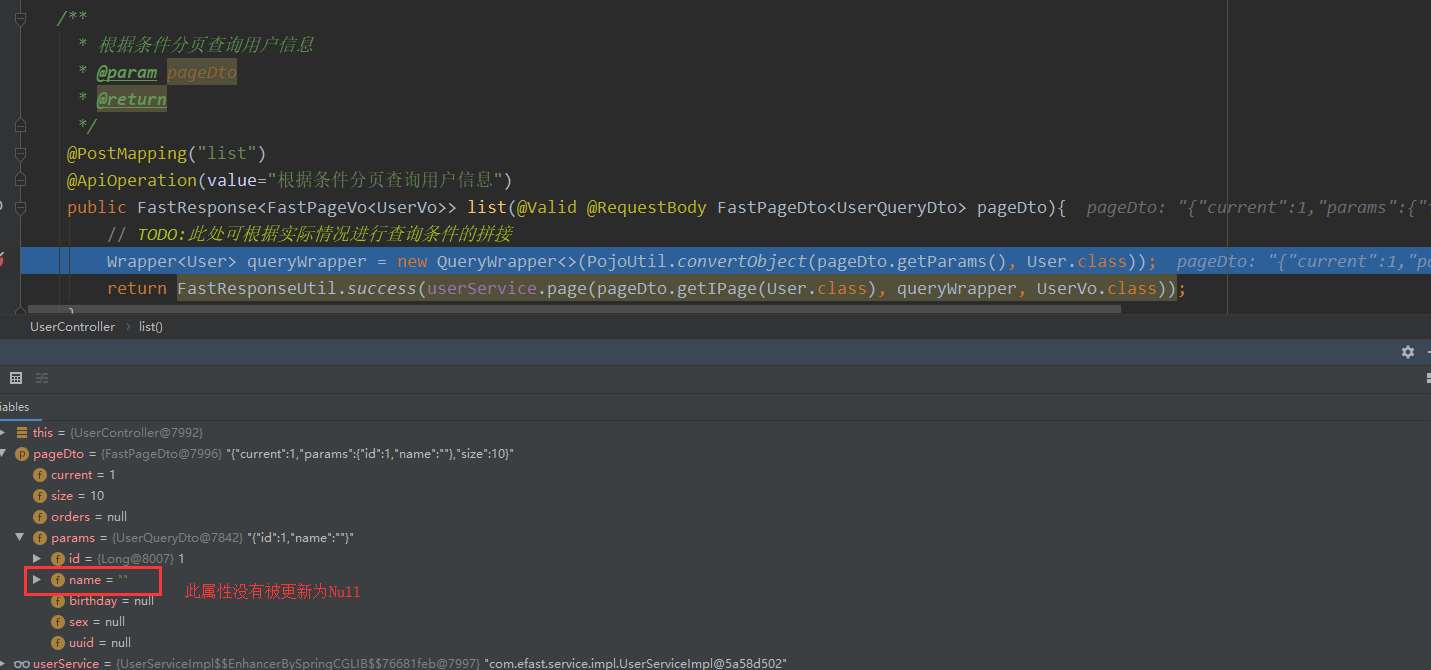
Task: Click params value '{UserQueryDto@7842}' text
Action: point(177,538)
